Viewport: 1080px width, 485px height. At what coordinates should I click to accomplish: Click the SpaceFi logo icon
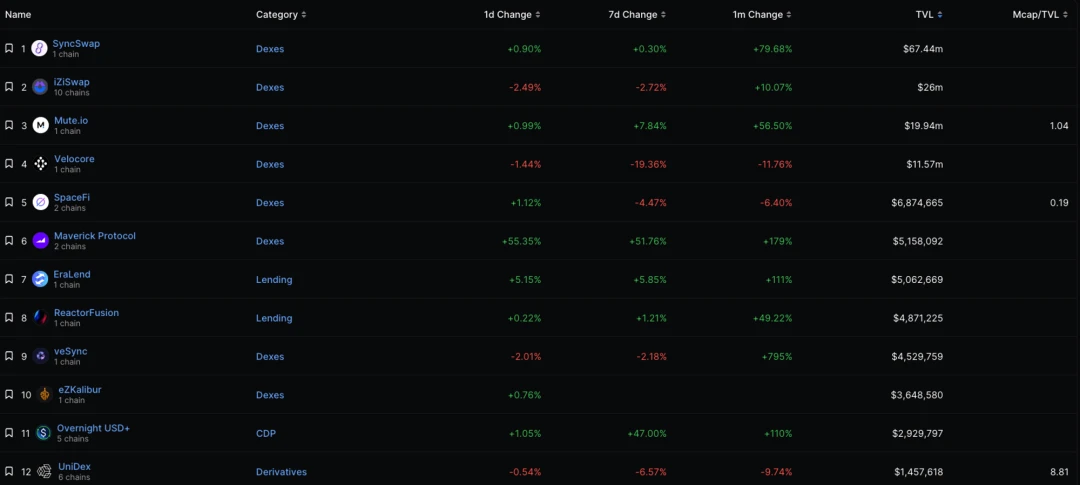tap(40, 202)
